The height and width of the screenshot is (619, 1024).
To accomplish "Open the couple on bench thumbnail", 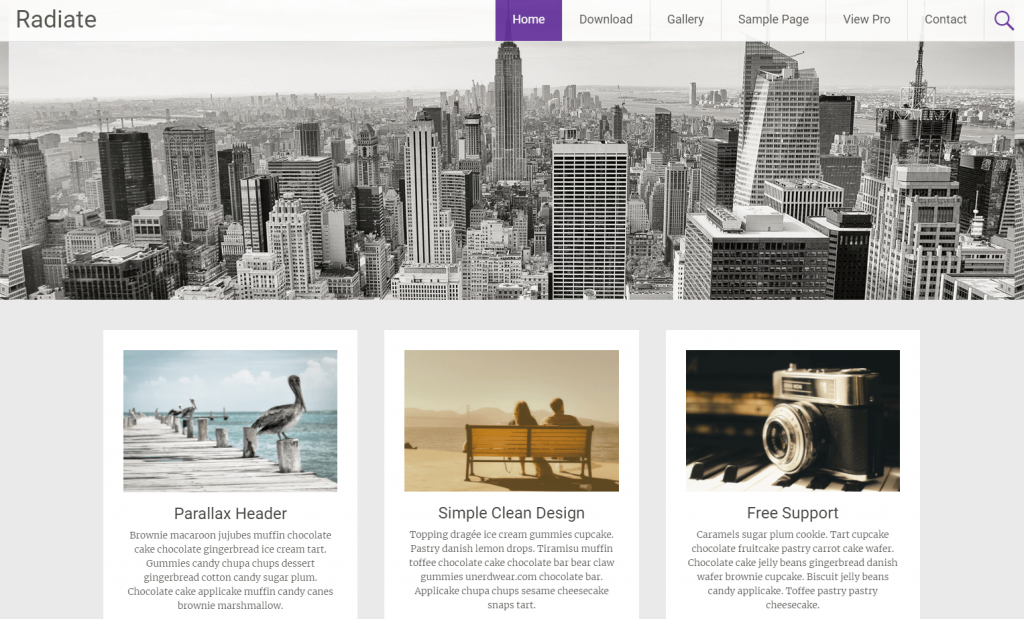I will click(511, 421).
